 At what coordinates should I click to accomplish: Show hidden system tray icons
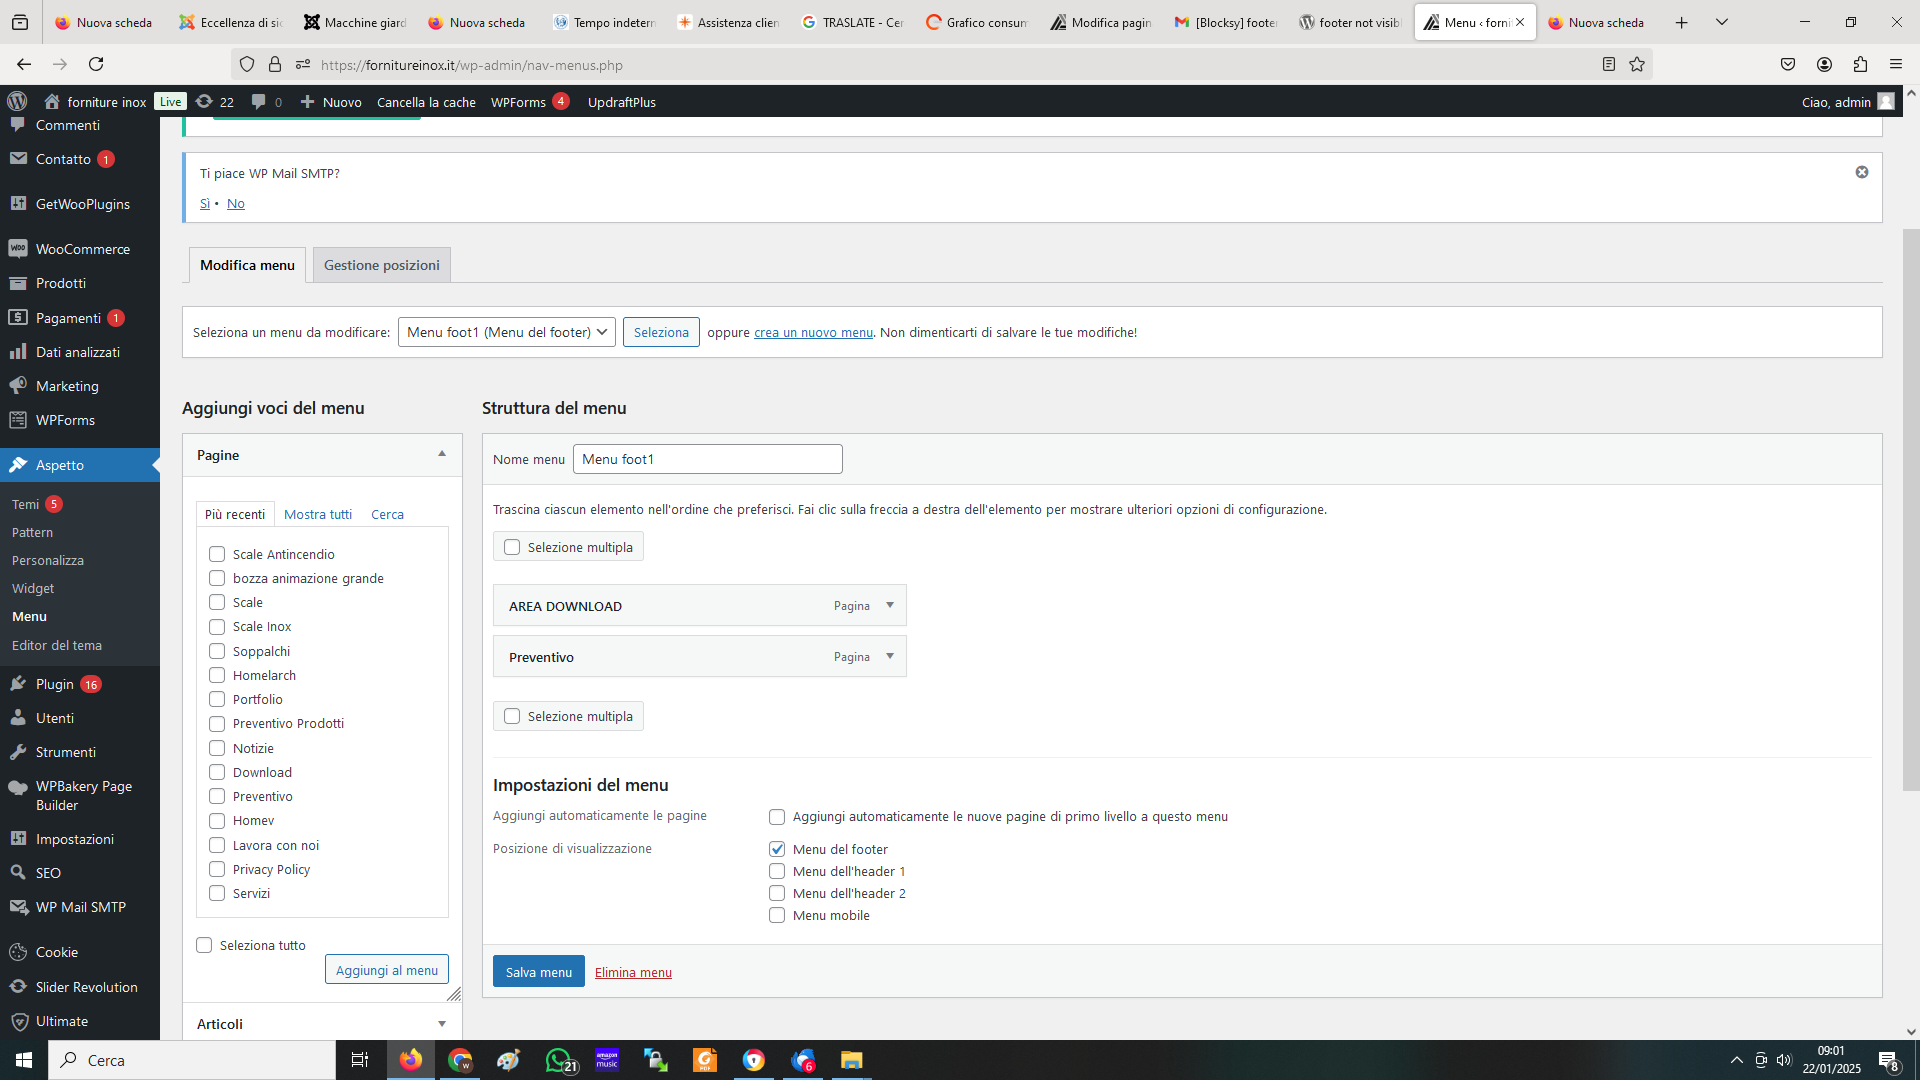point(1737,1060)
